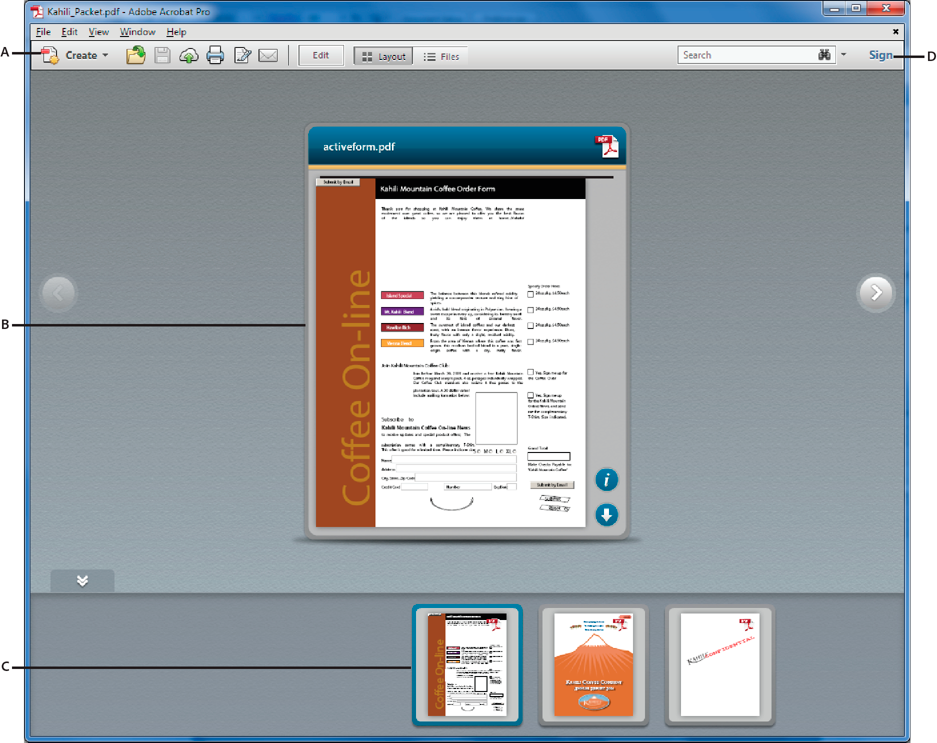
Task: Click the edit document pencil icon
Action: click(x=242, y=56)
